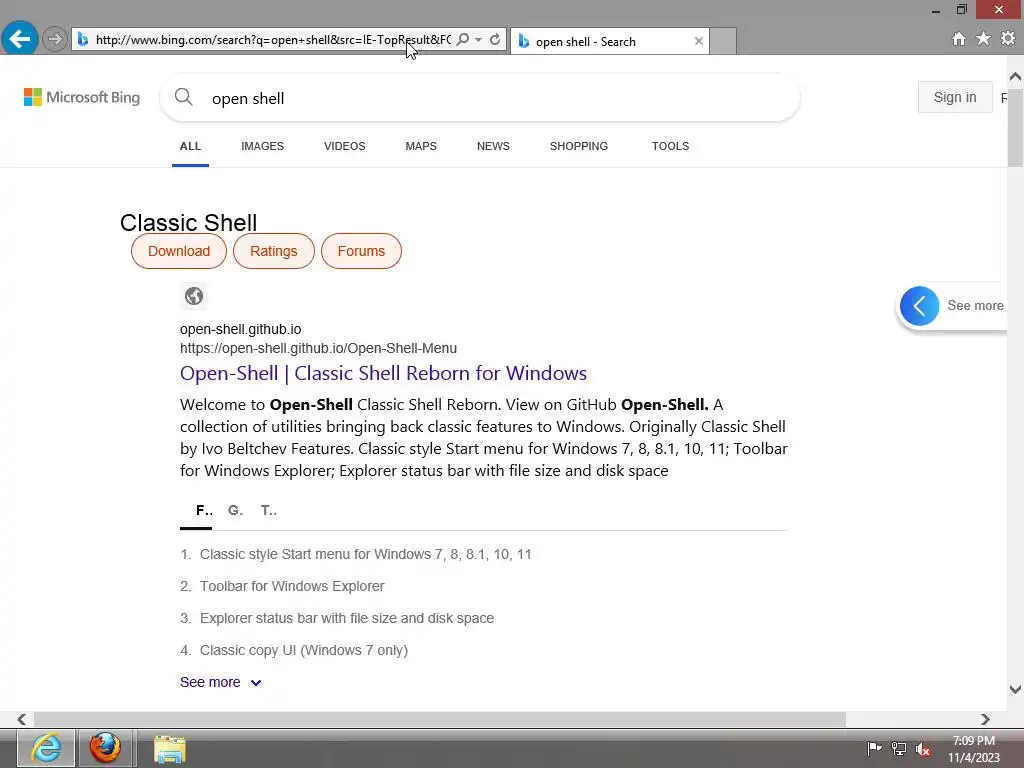Click the vertical scrollbar up arrow
This screenshot has height=768, width=1024.
[x=1015, y=77]
